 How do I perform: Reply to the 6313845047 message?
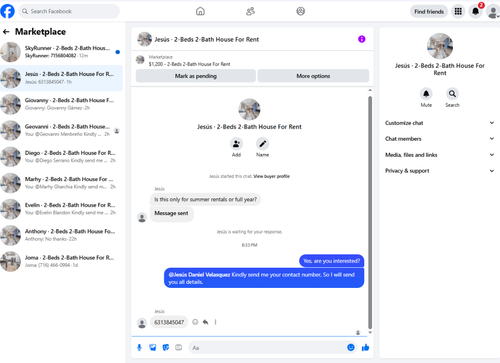coord(205,322)
